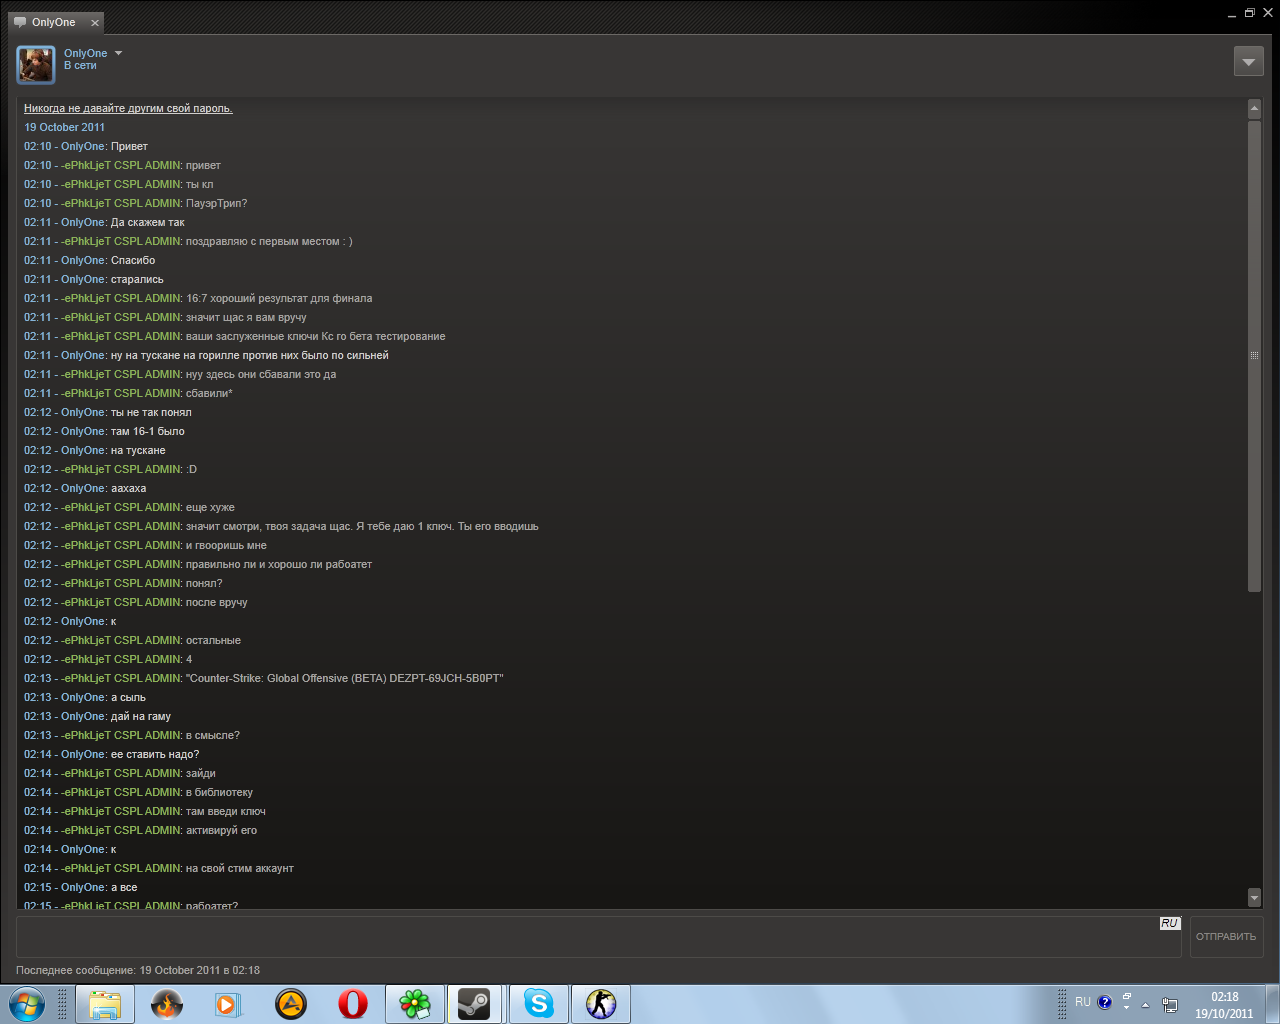Click the chat scrollbar down arrow
This screenshot has width=1280, height=1024.
point(1254,897)
